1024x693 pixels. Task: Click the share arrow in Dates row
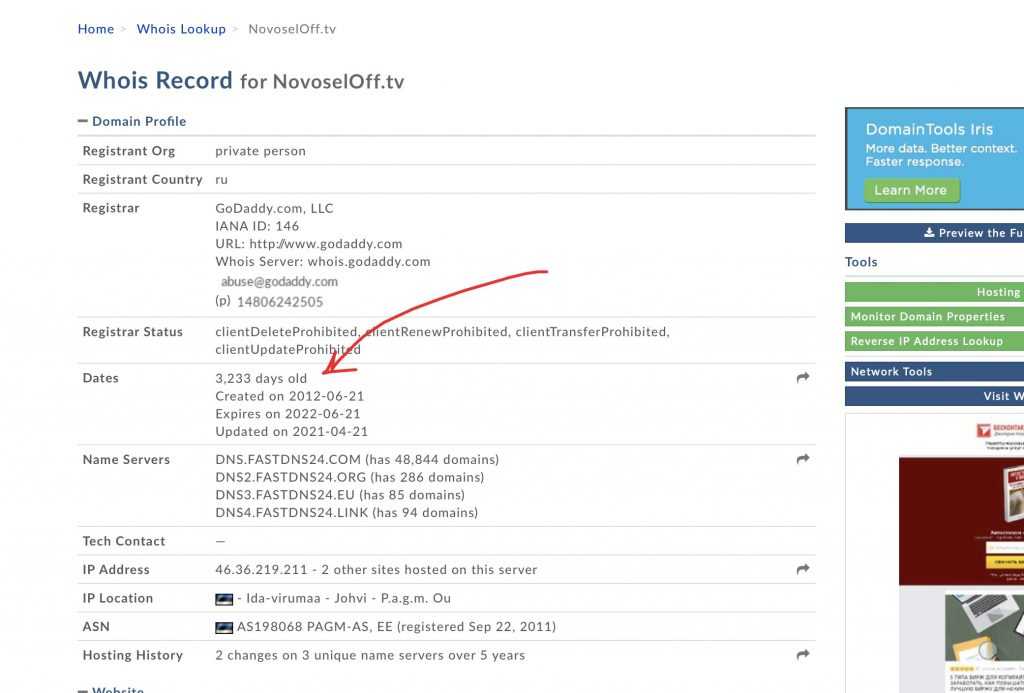click(802, 378)
